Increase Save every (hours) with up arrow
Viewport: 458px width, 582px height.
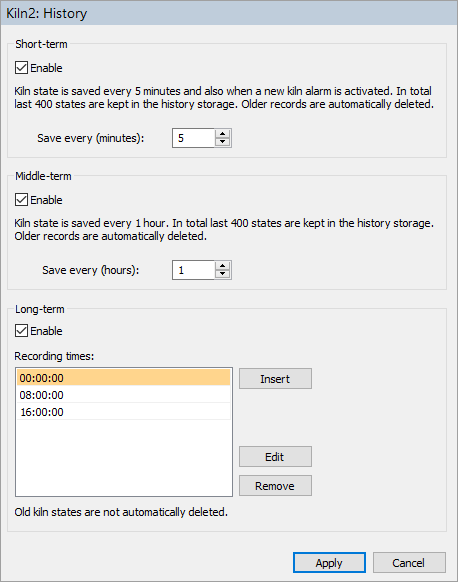(222, 266)
